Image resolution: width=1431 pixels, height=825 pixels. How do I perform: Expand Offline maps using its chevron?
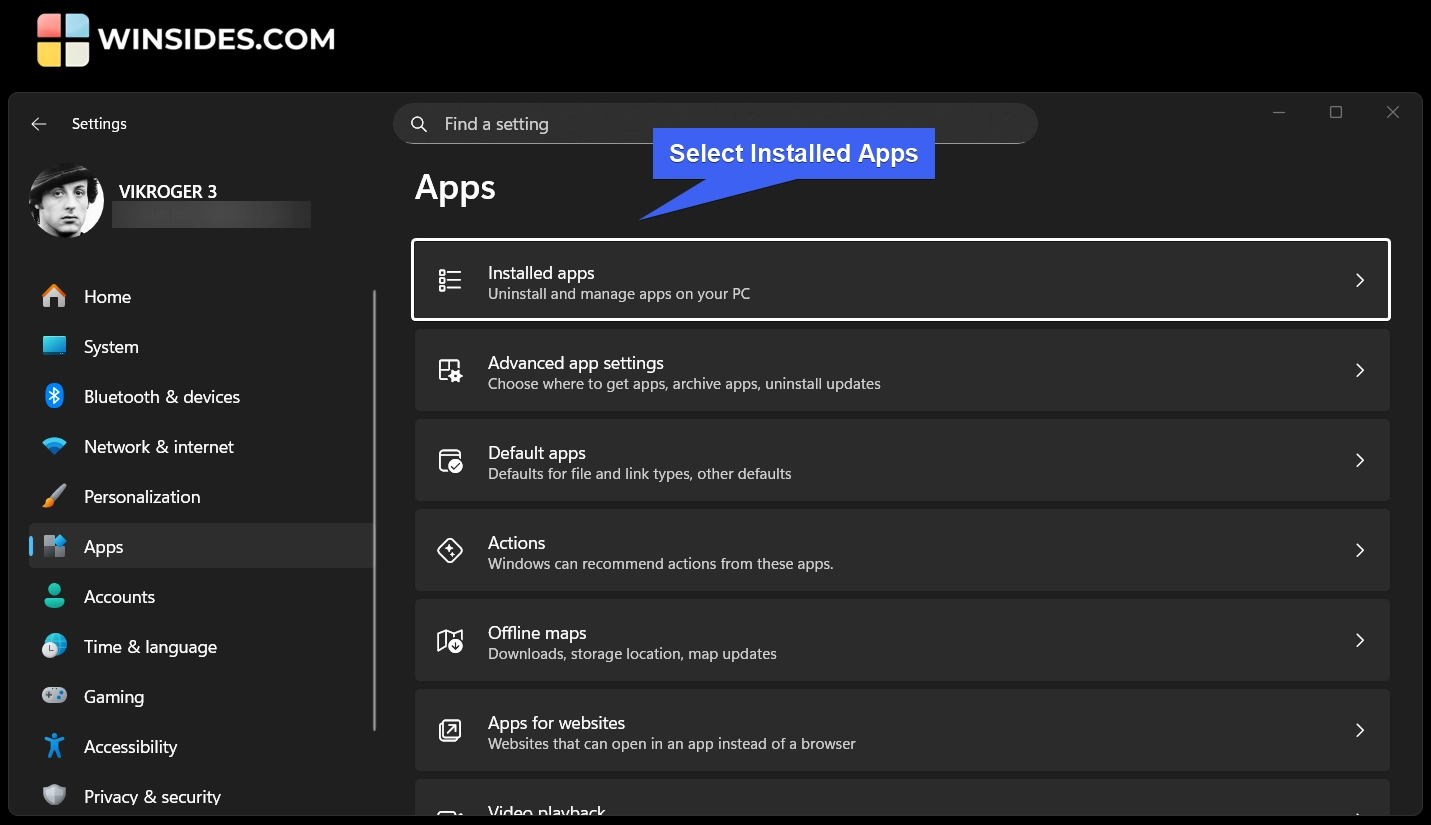1359,640
